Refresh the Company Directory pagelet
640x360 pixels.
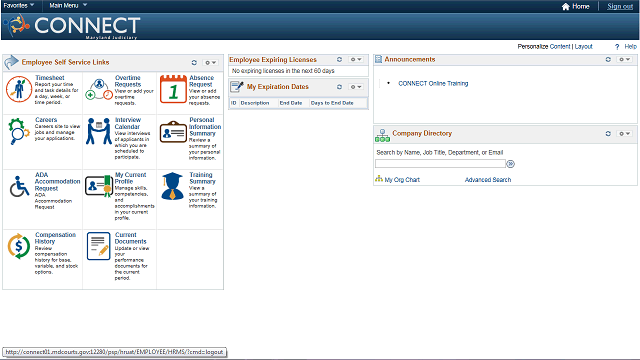point(608,133)
